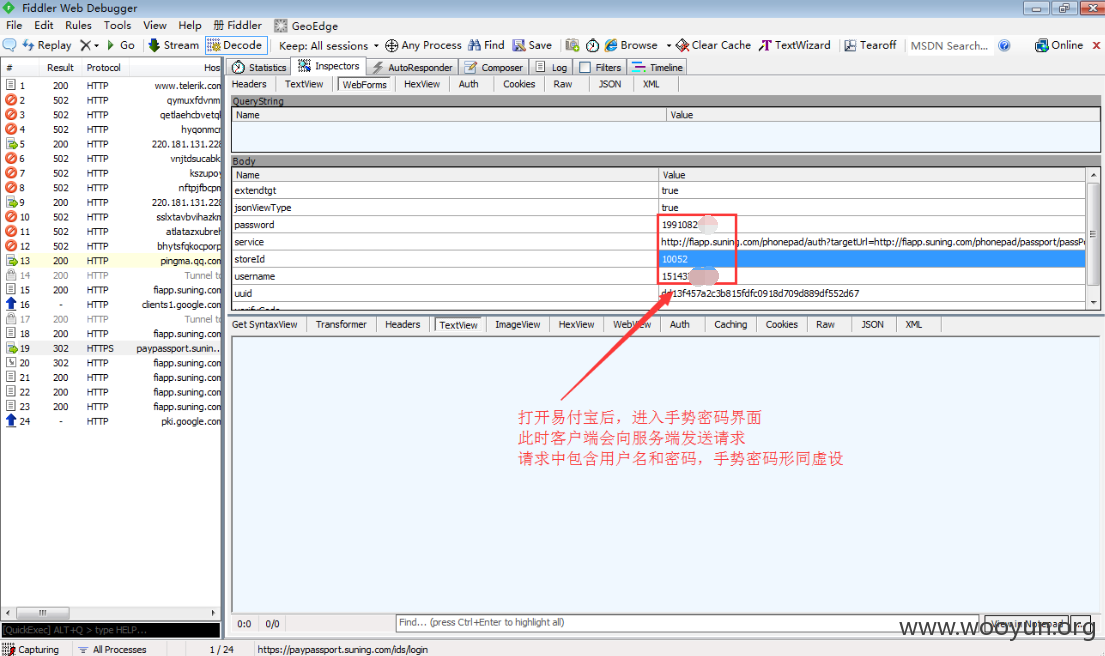1105x656 pixels.
Task: Toggle the Decode button
Action: click(x=235, y=45)
